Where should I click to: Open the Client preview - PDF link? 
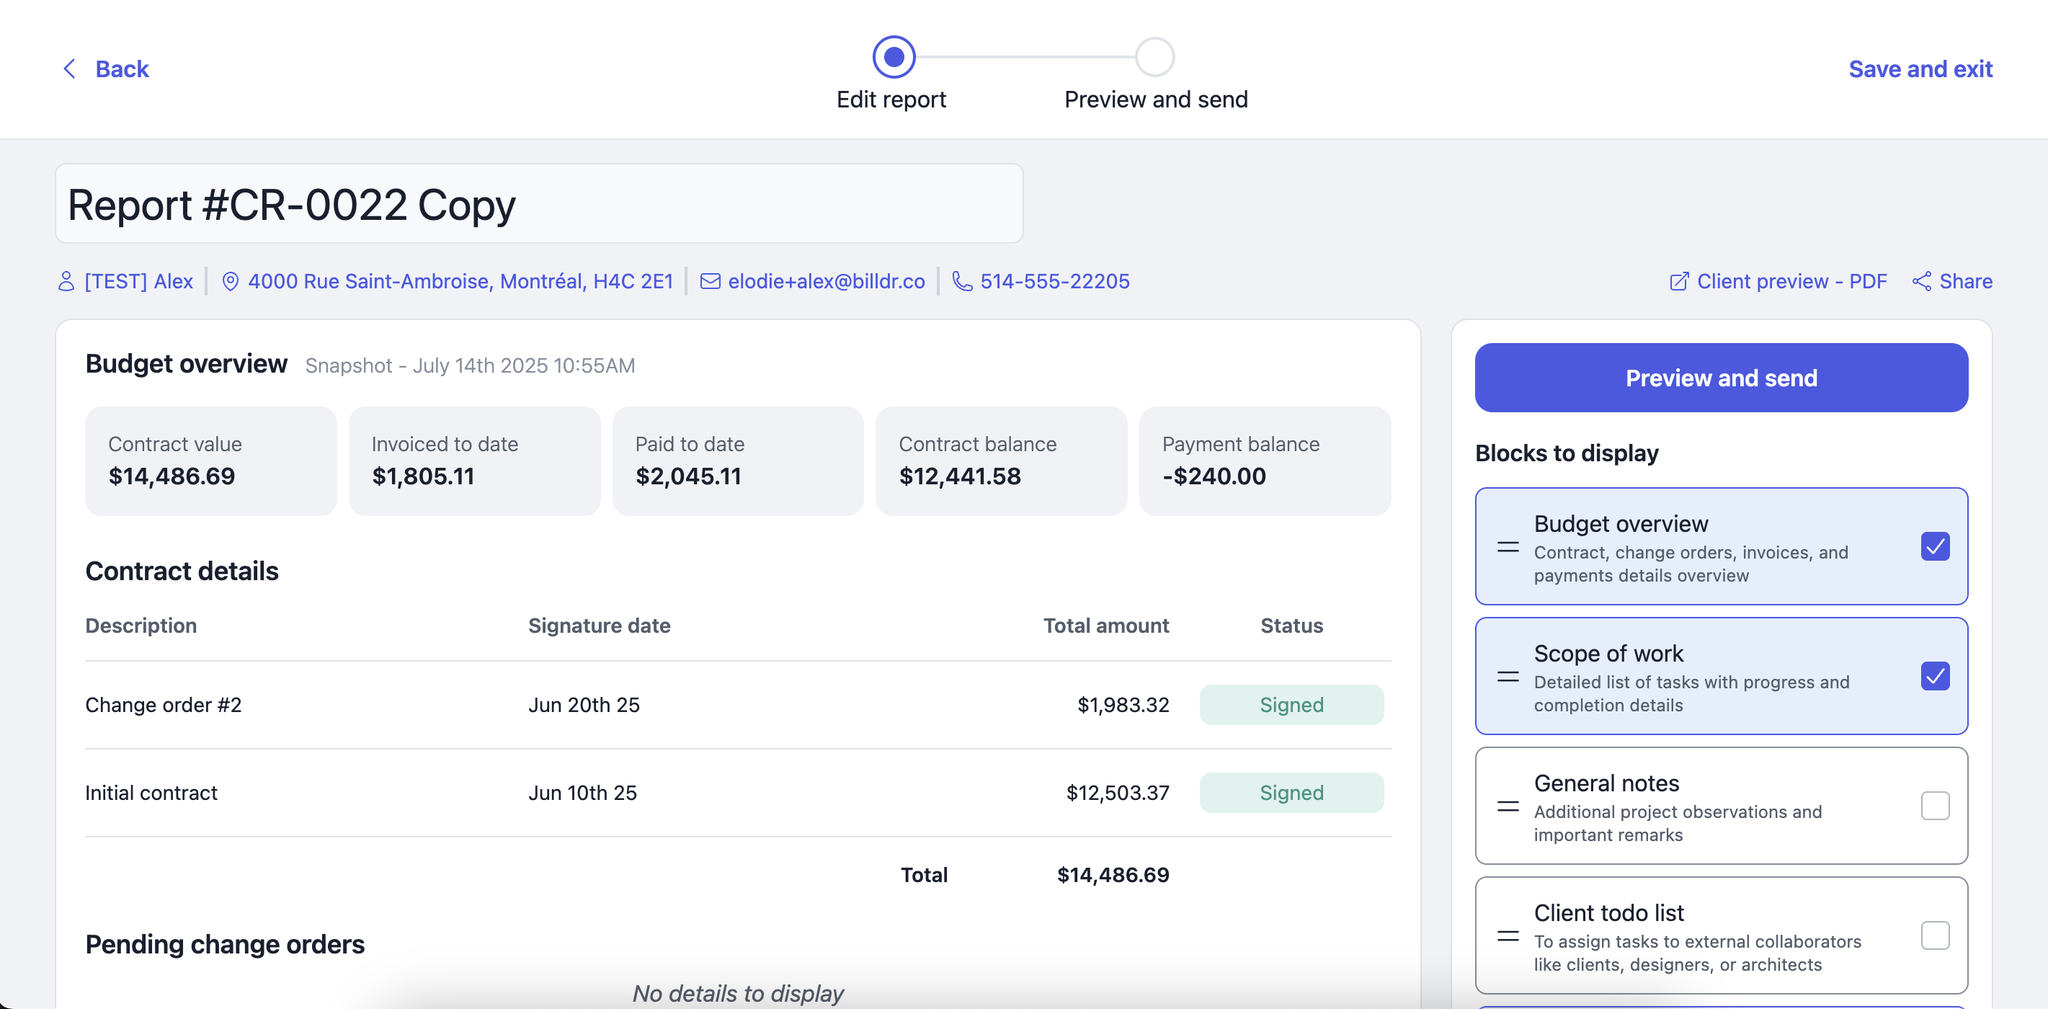pyautogui.click(x=1791, y=282)
